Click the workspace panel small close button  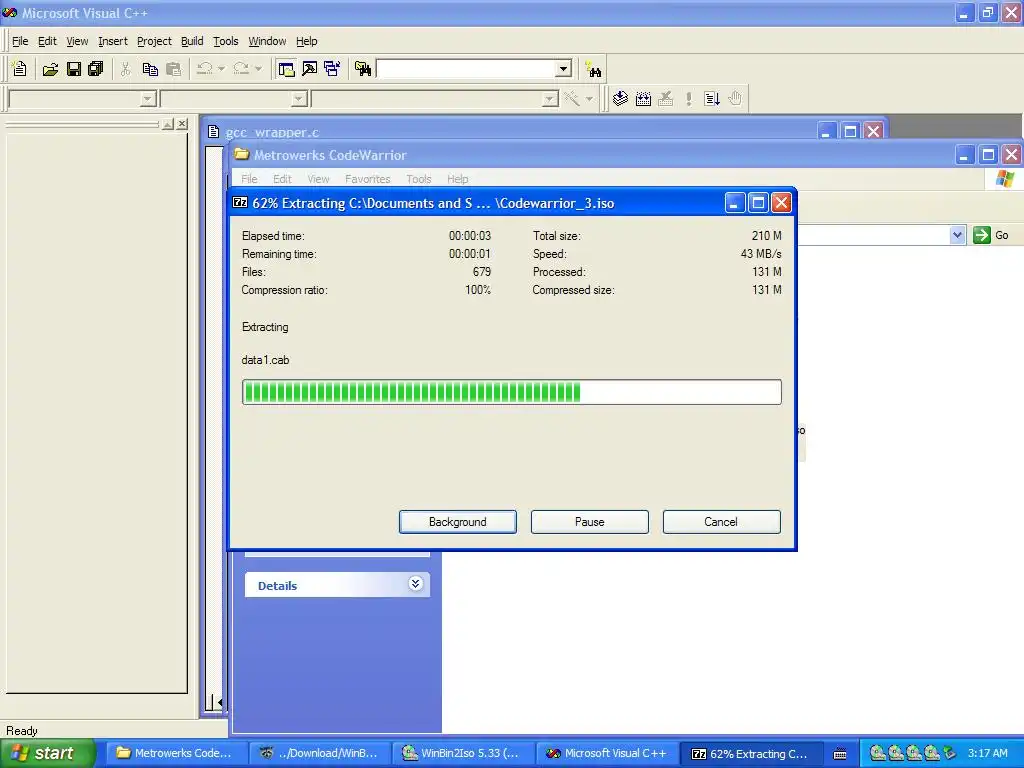pyautogui.click(x=182, y=124)
